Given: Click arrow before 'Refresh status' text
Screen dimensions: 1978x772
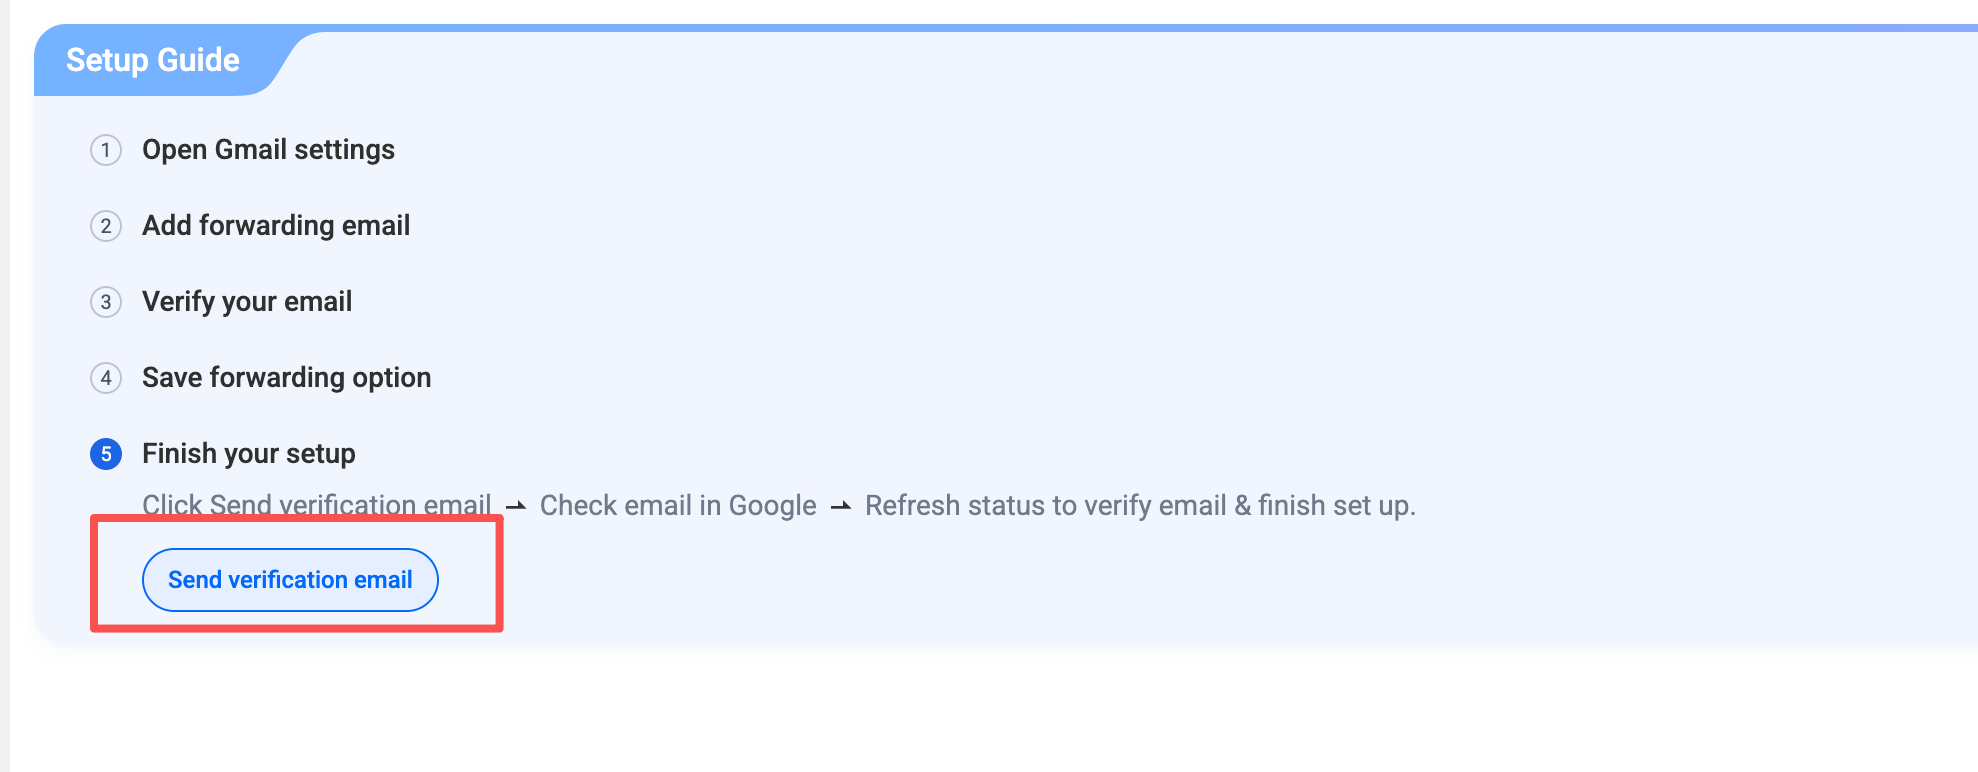Looking at the screenshot, I should (x=841, y=506).
